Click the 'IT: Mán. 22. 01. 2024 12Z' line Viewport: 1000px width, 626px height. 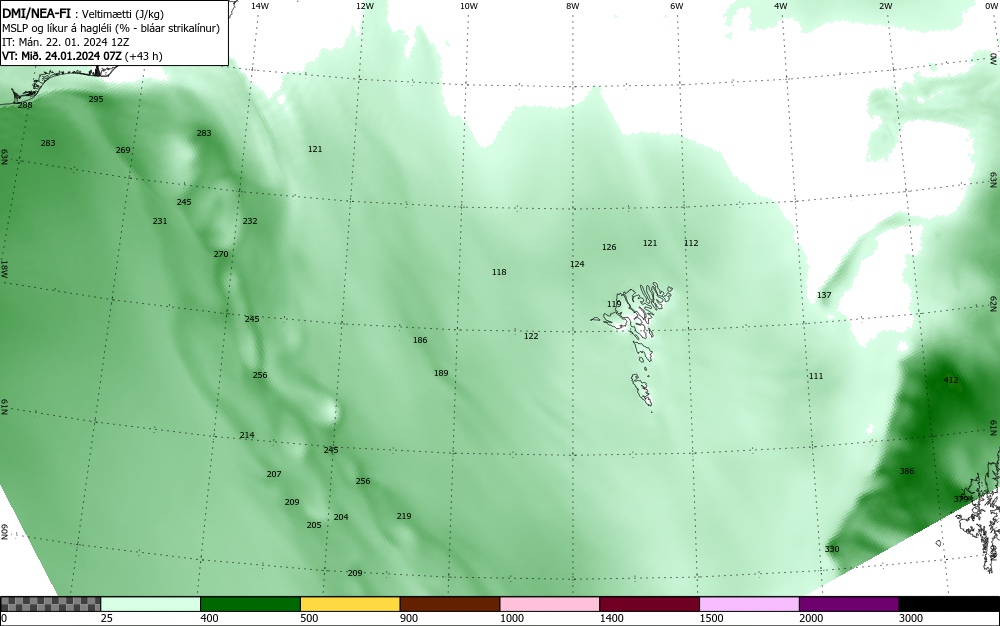[66, 42]
